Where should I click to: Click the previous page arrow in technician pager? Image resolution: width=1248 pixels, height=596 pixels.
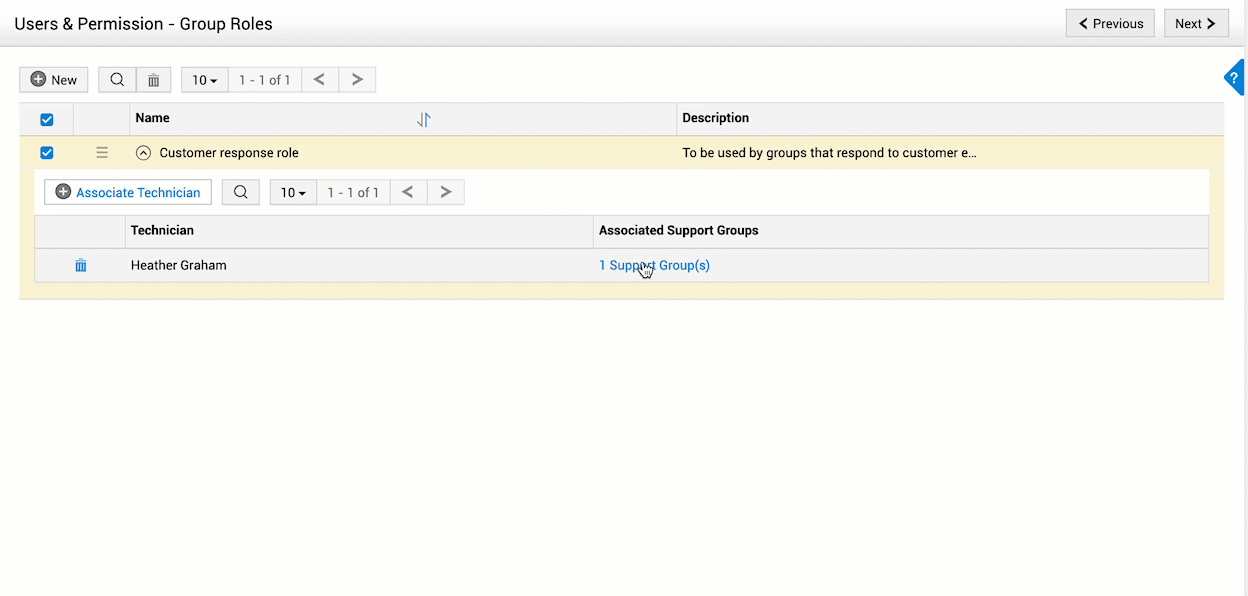(x=408, y=192)
